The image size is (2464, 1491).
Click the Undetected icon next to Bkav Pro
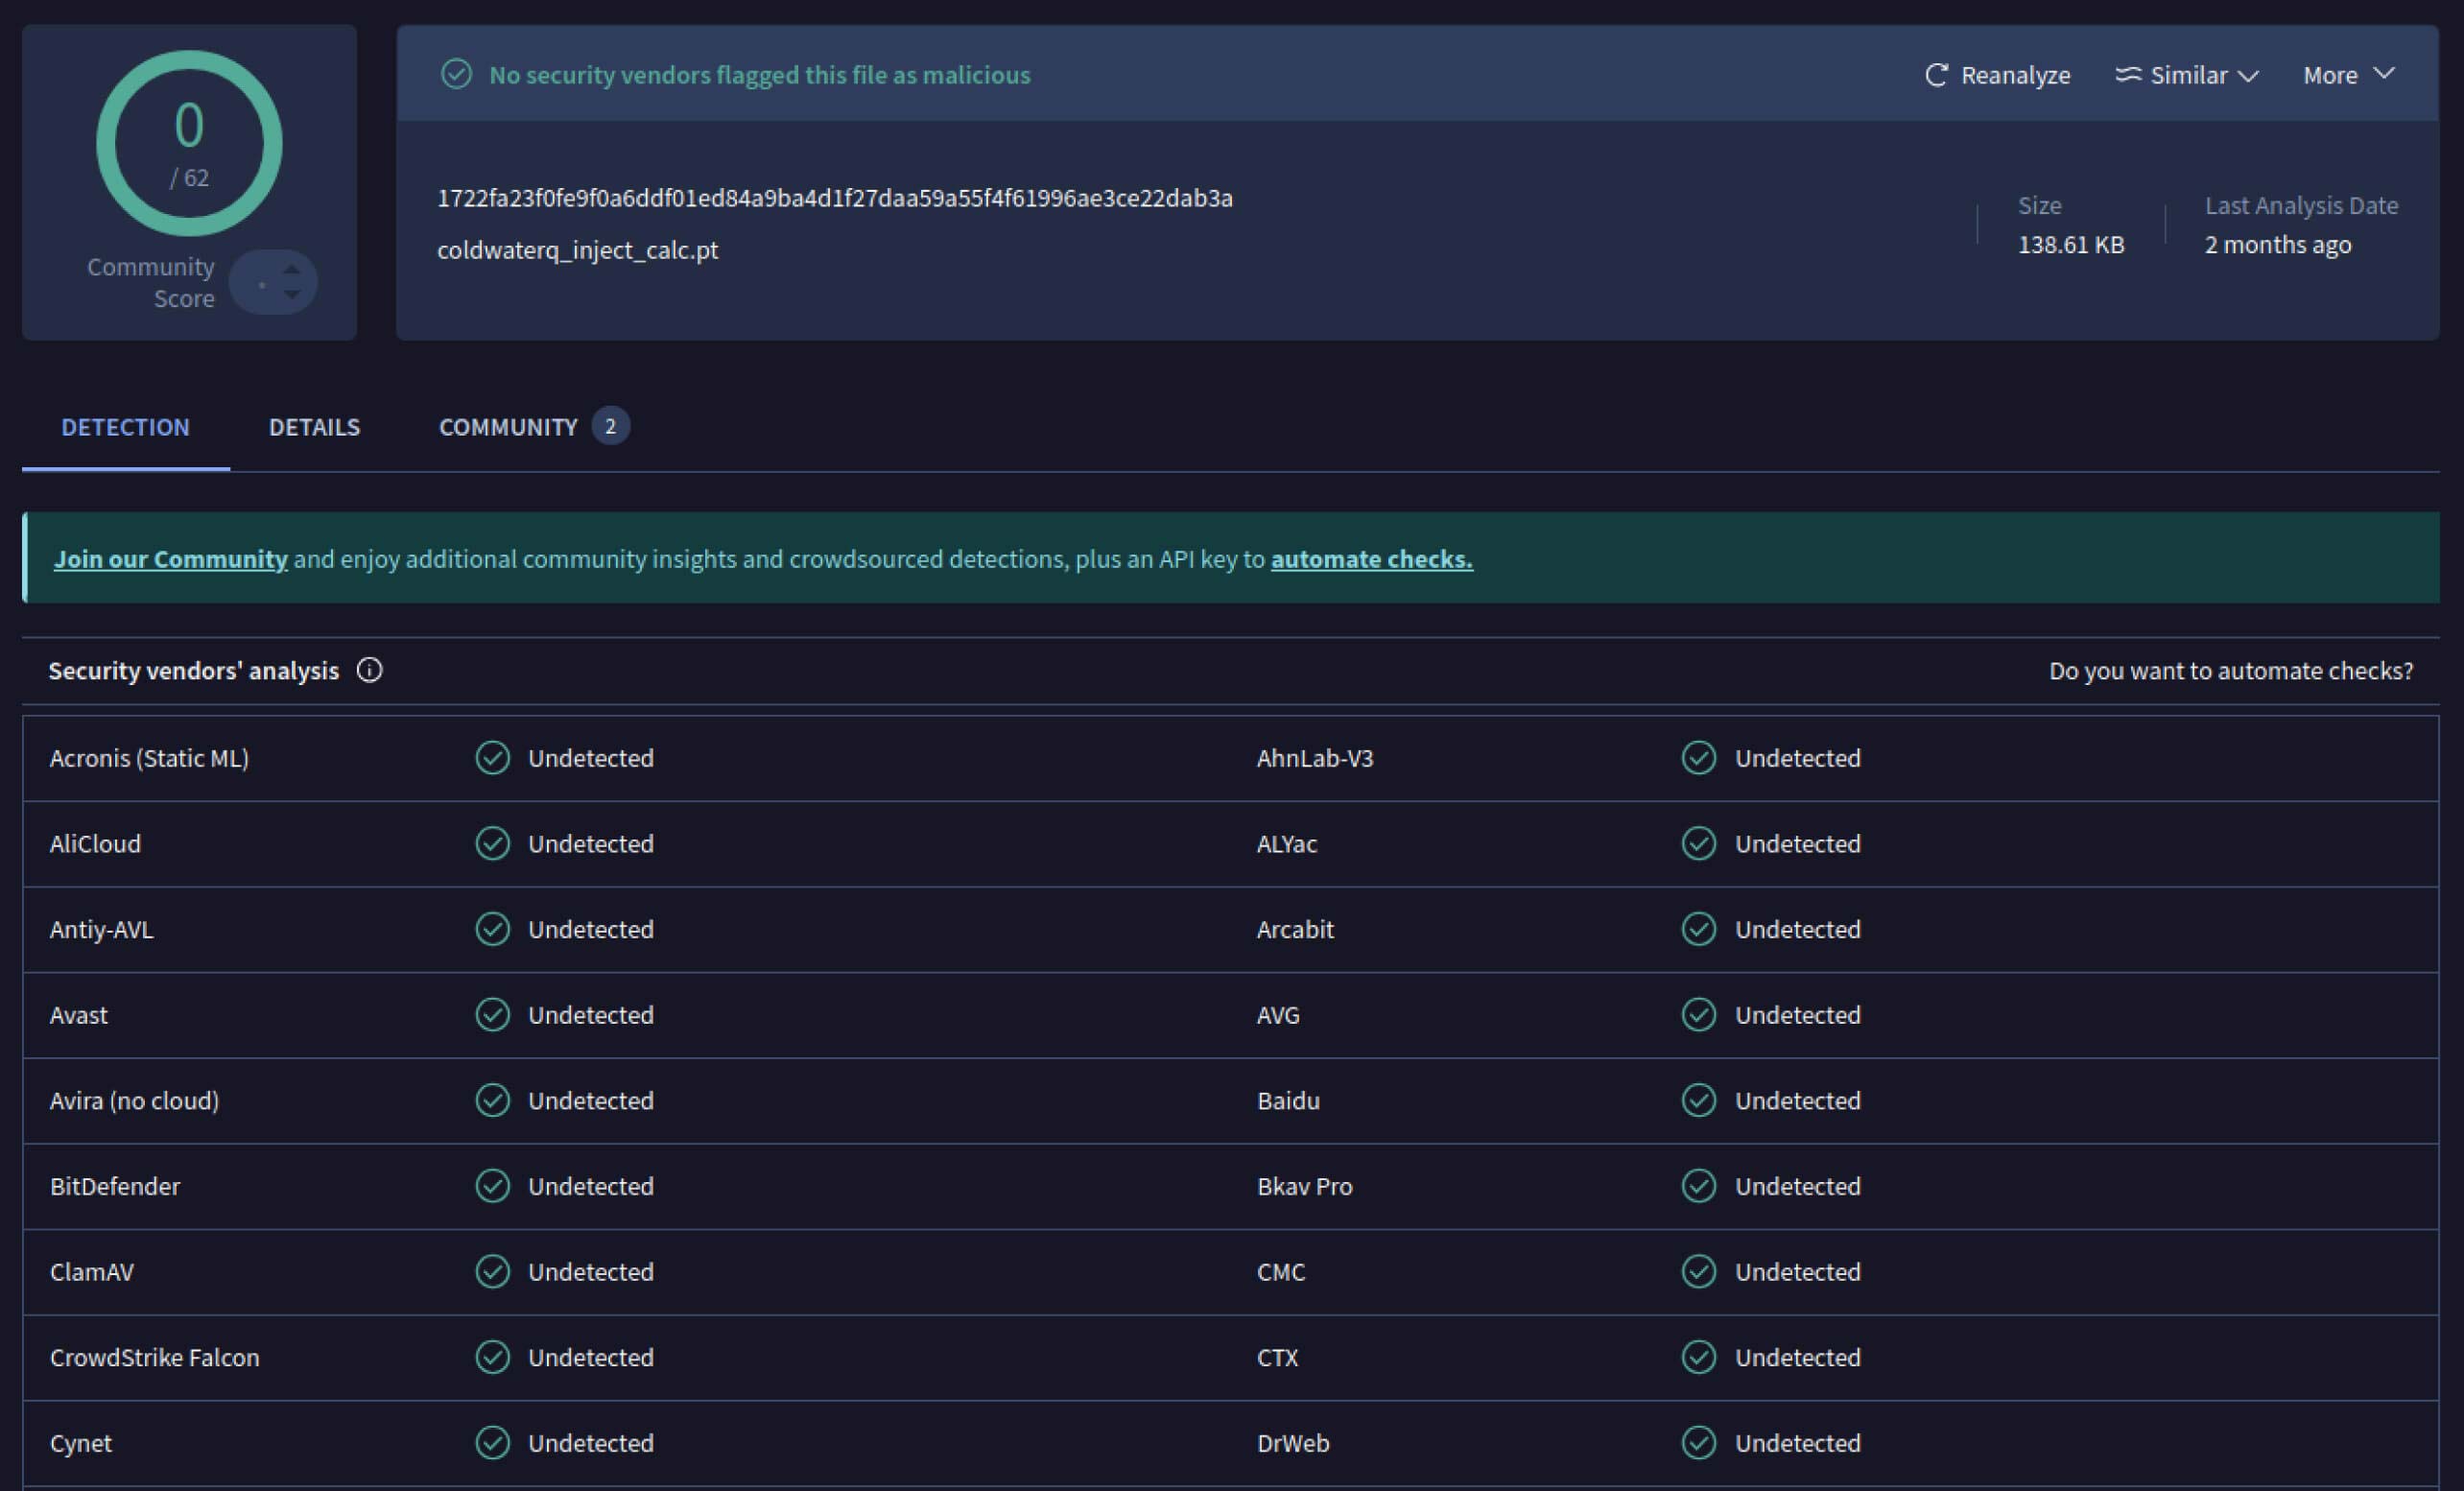click(x=1697, y=1186)
